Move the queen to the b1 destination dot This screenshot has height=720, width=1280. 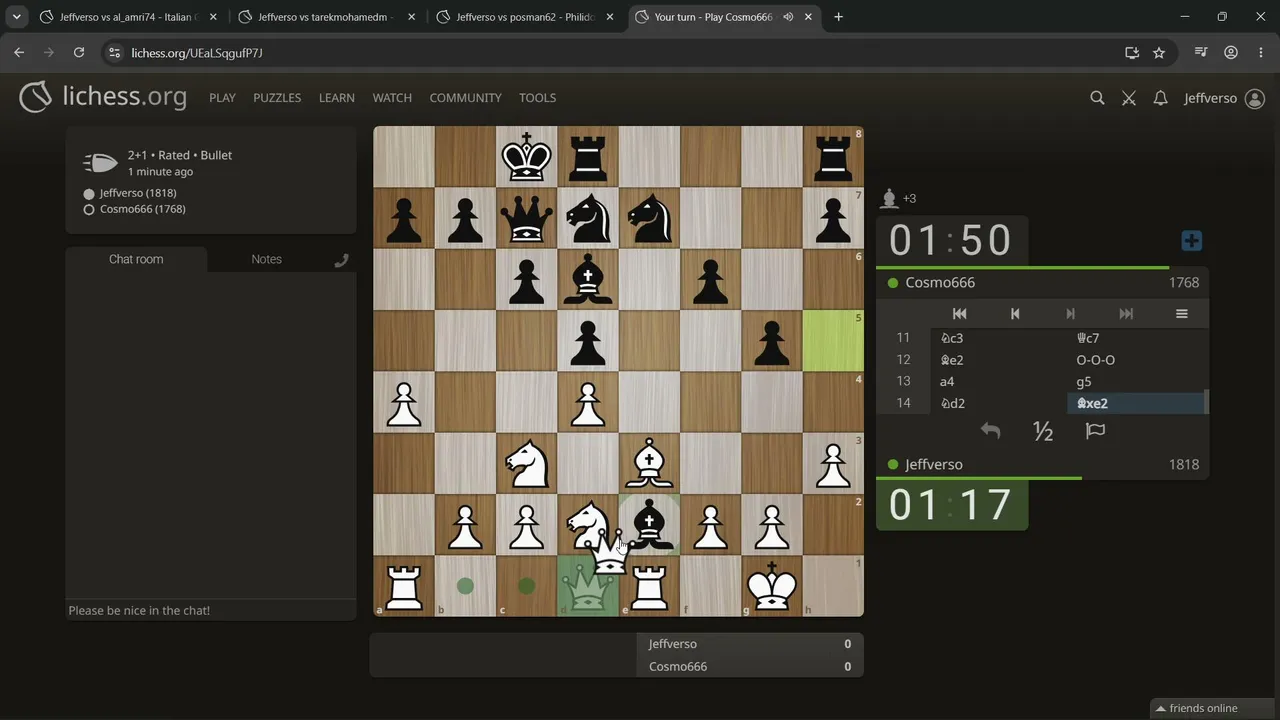(465, 586)
